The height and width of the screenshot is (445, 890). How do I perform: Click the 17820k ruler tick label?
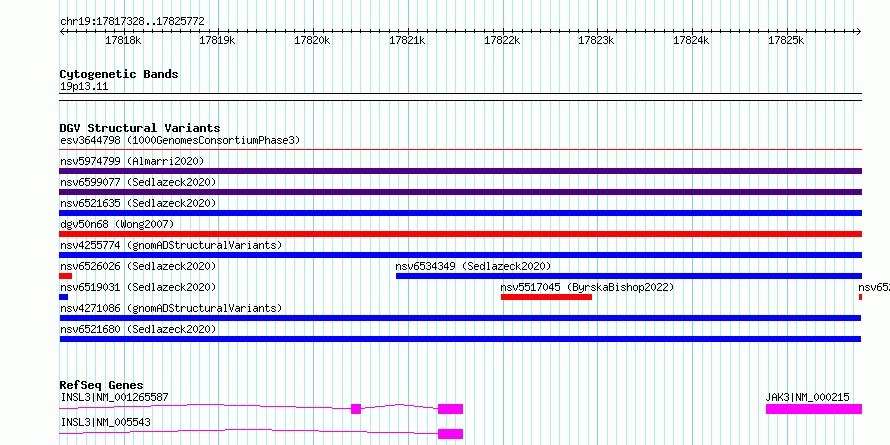313,40
